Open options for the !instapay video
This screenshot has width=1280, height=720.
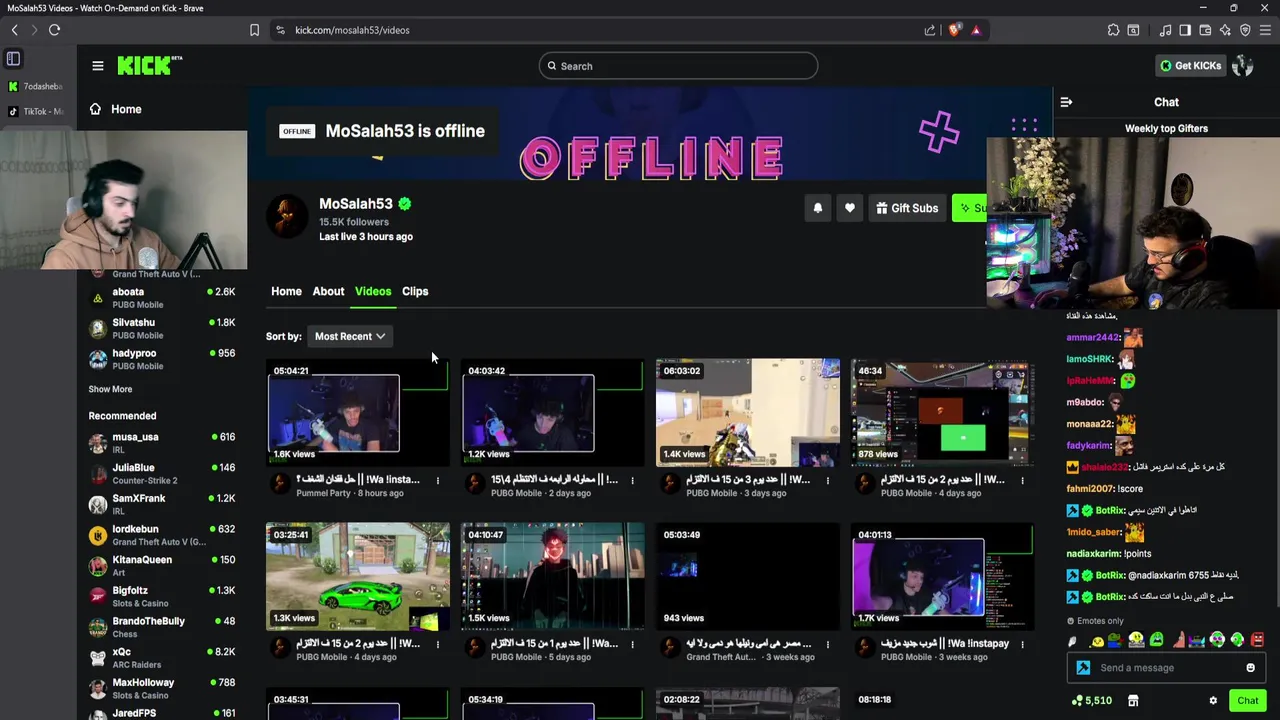[1022, 644]
